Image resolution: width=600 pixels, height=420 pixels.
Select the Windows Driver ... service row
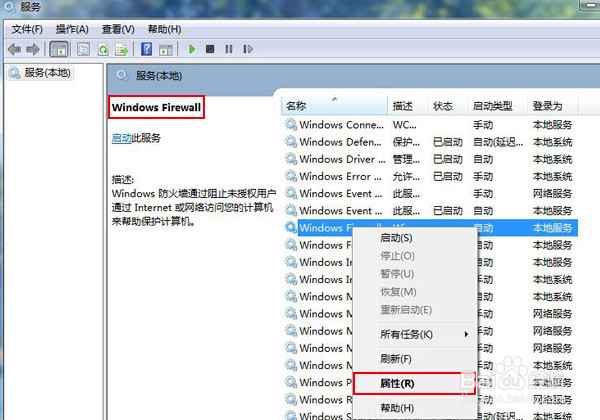(430, 159)
